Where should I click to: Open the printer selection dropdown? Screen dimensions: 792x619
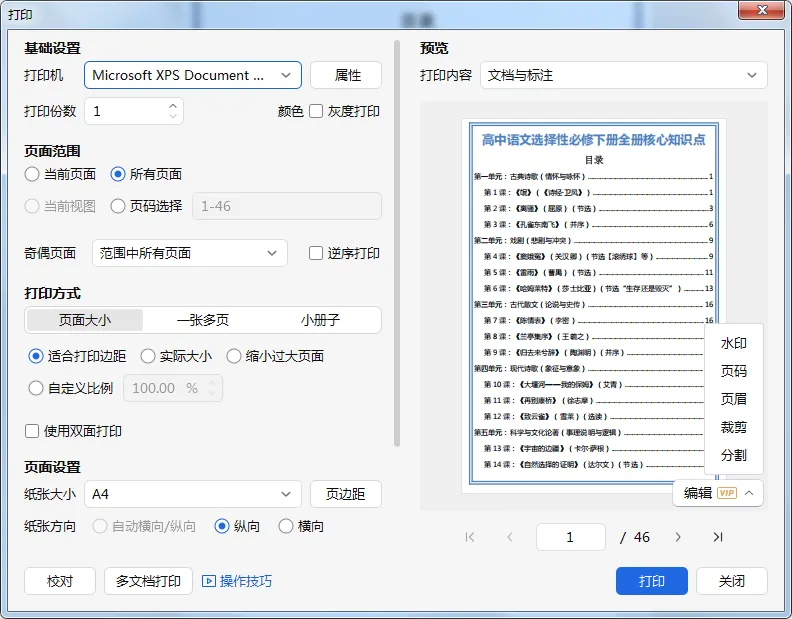point(193,75)
